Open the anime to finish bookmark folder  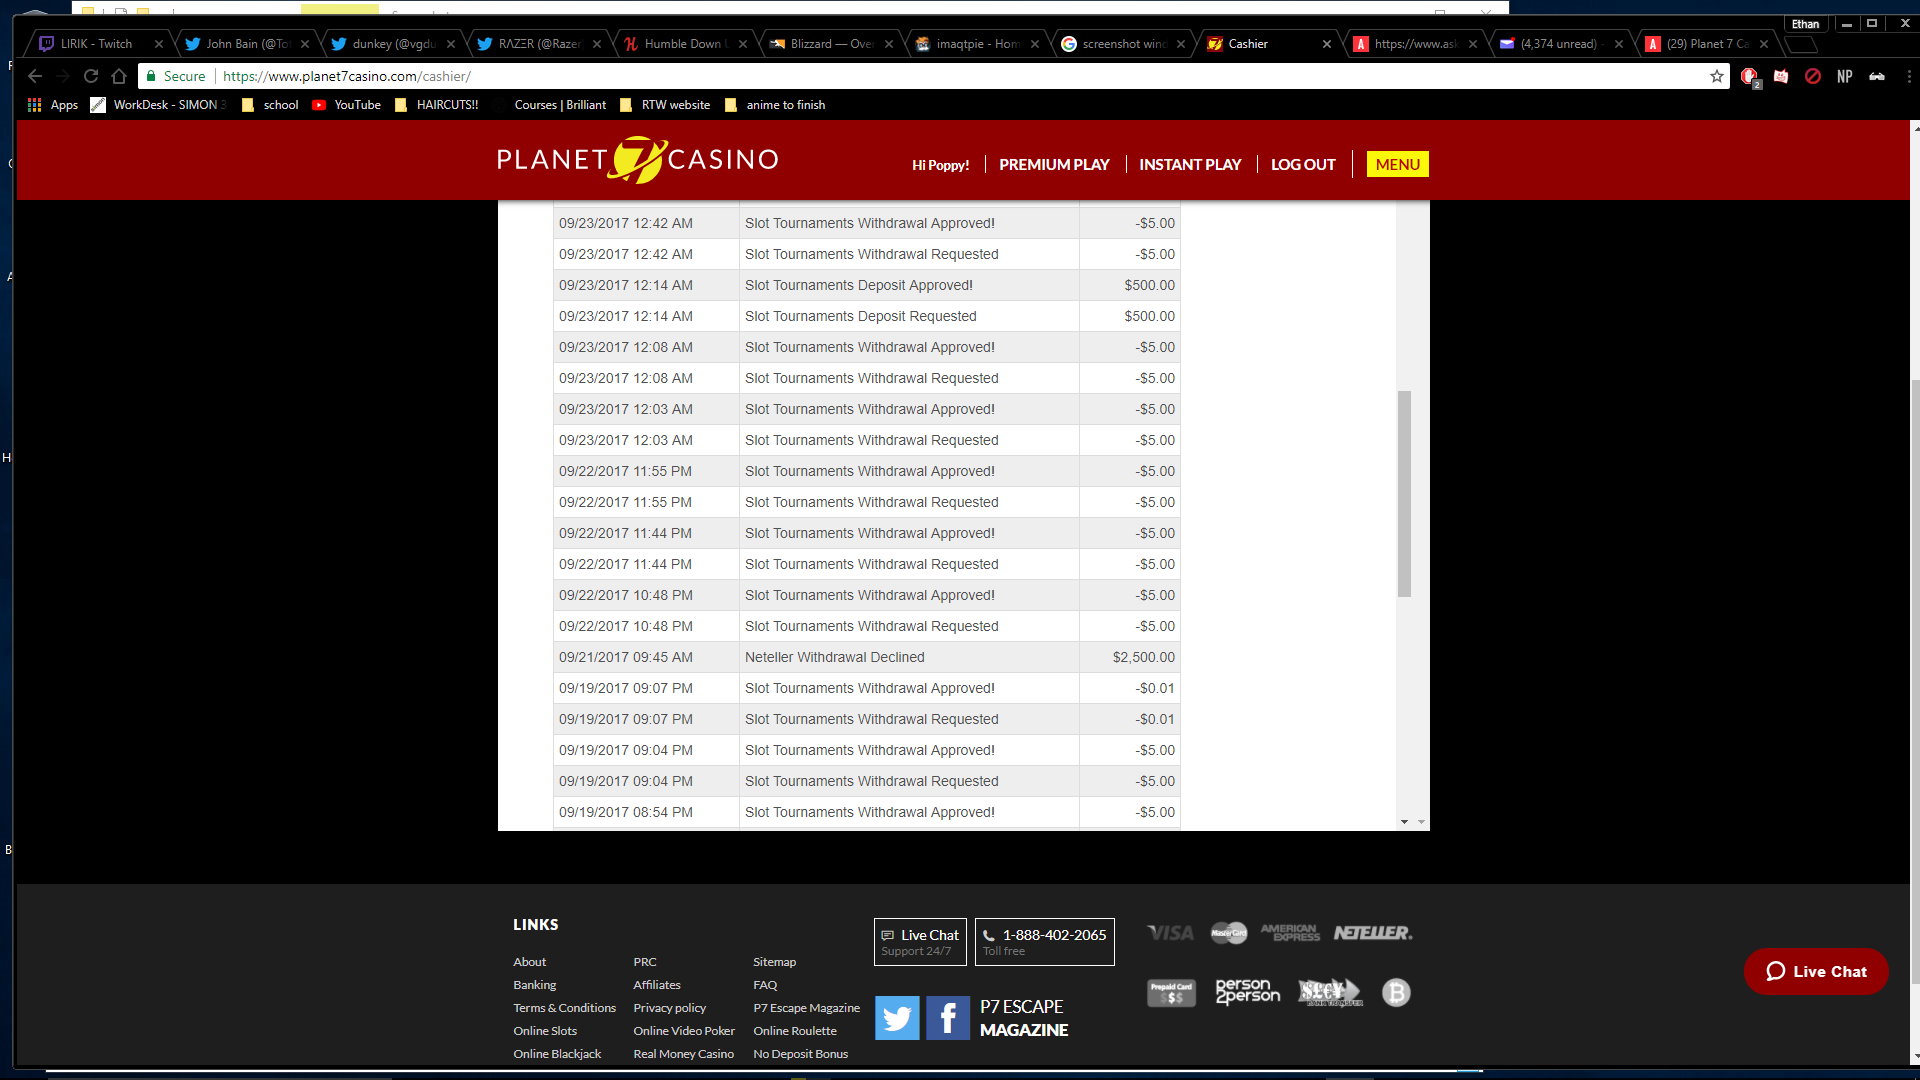pos(775,105)
